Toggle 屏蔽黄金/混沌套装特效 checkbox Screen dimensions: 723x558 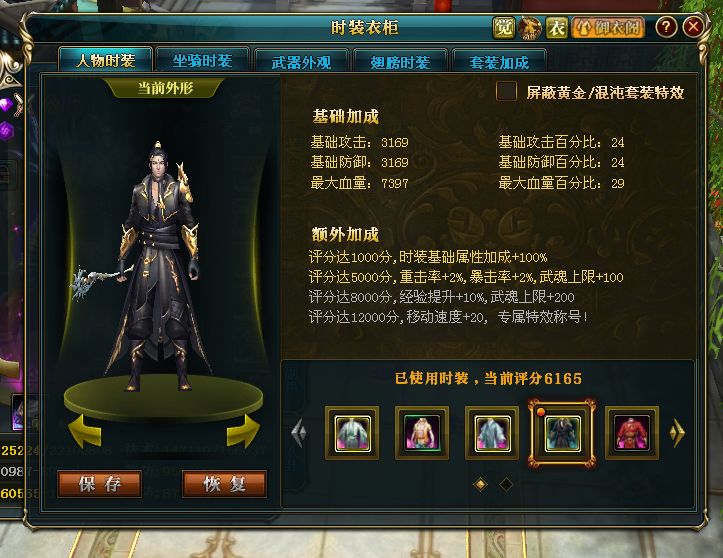[506, 91]
